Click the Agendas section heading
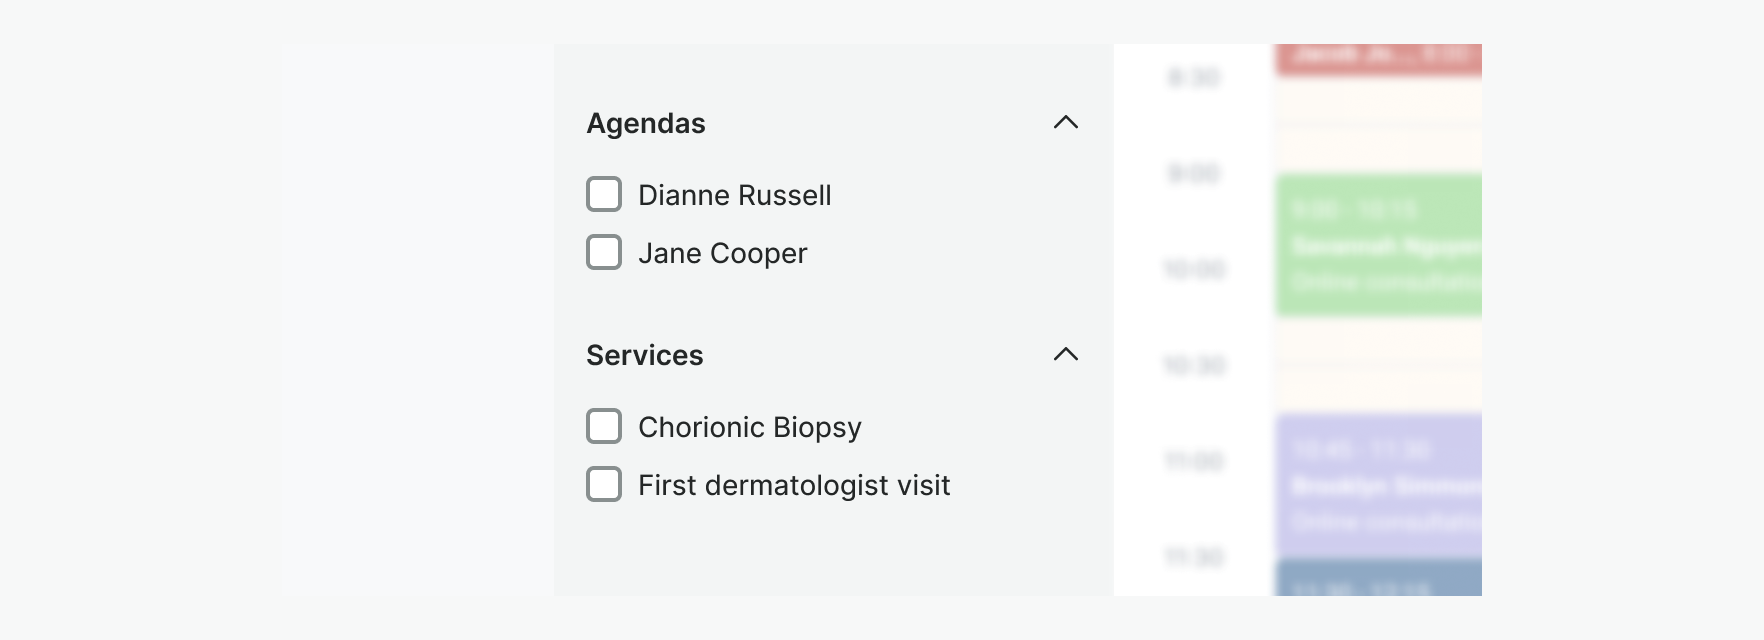The image size is (1764, 640). [646, 123]
